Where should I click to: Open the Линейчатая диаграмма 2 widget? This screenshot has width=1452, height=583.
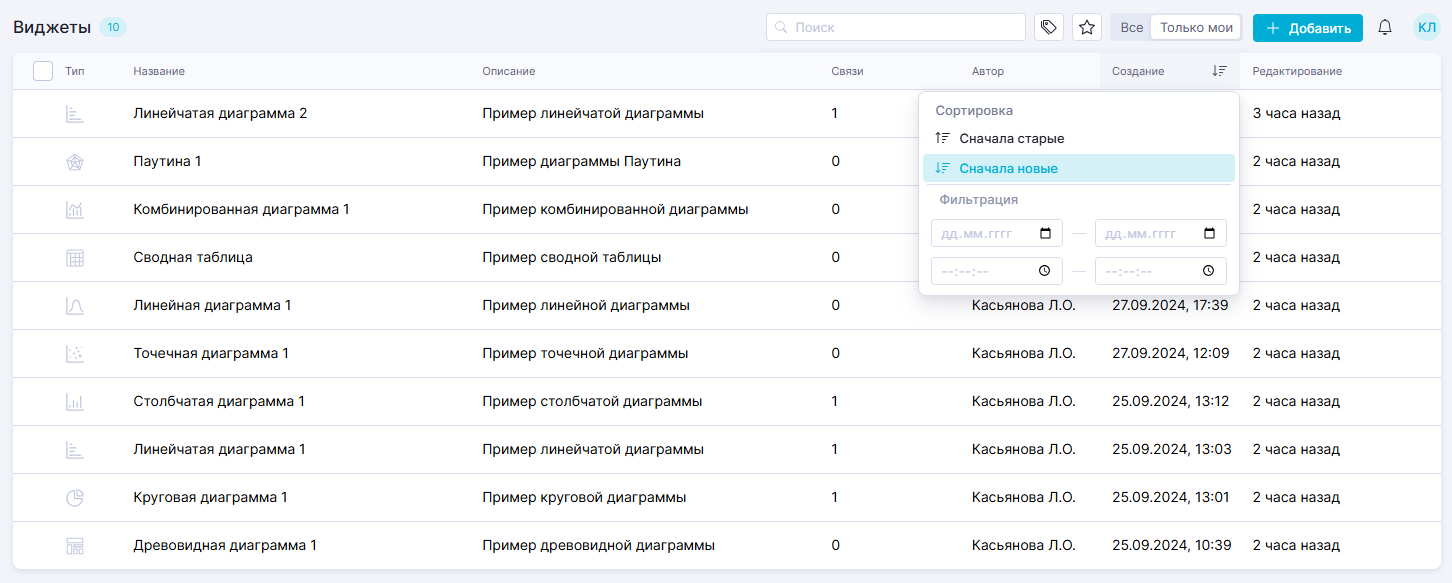click(x=220, y=114)
